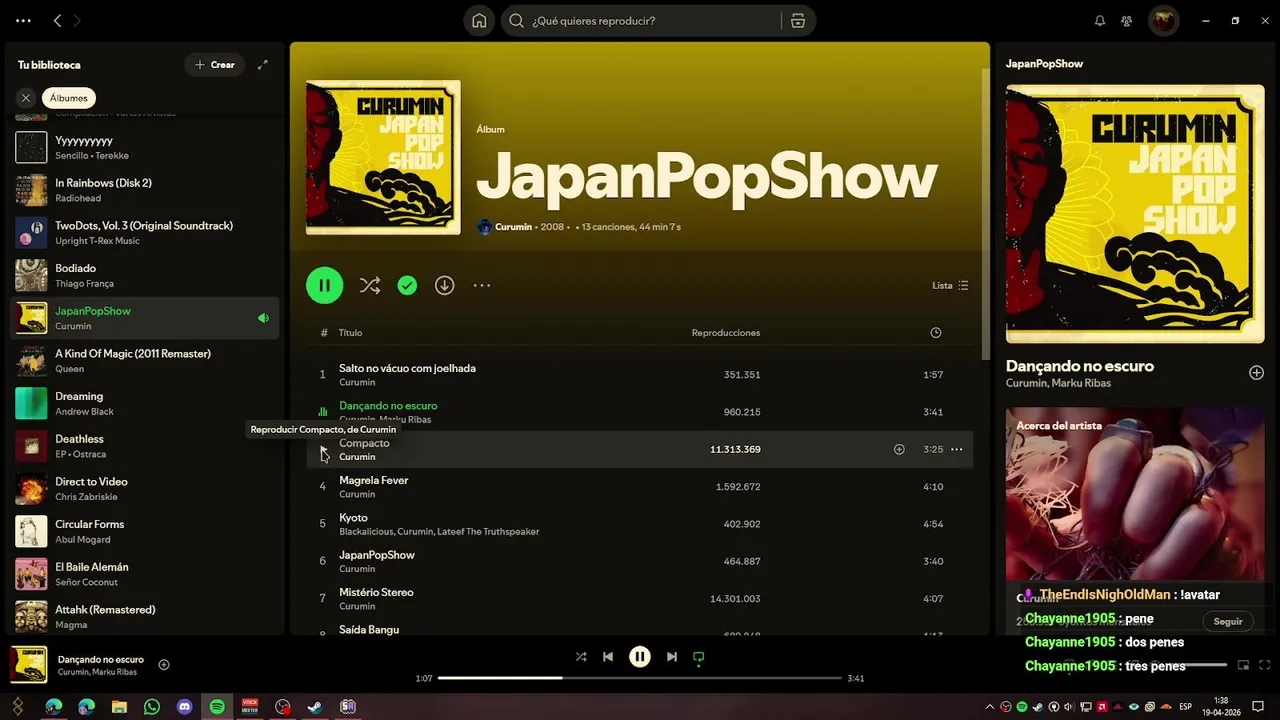Toggle the Álbumes filter chip
This screenshot has height=720, width=1280.
[69, 98]
